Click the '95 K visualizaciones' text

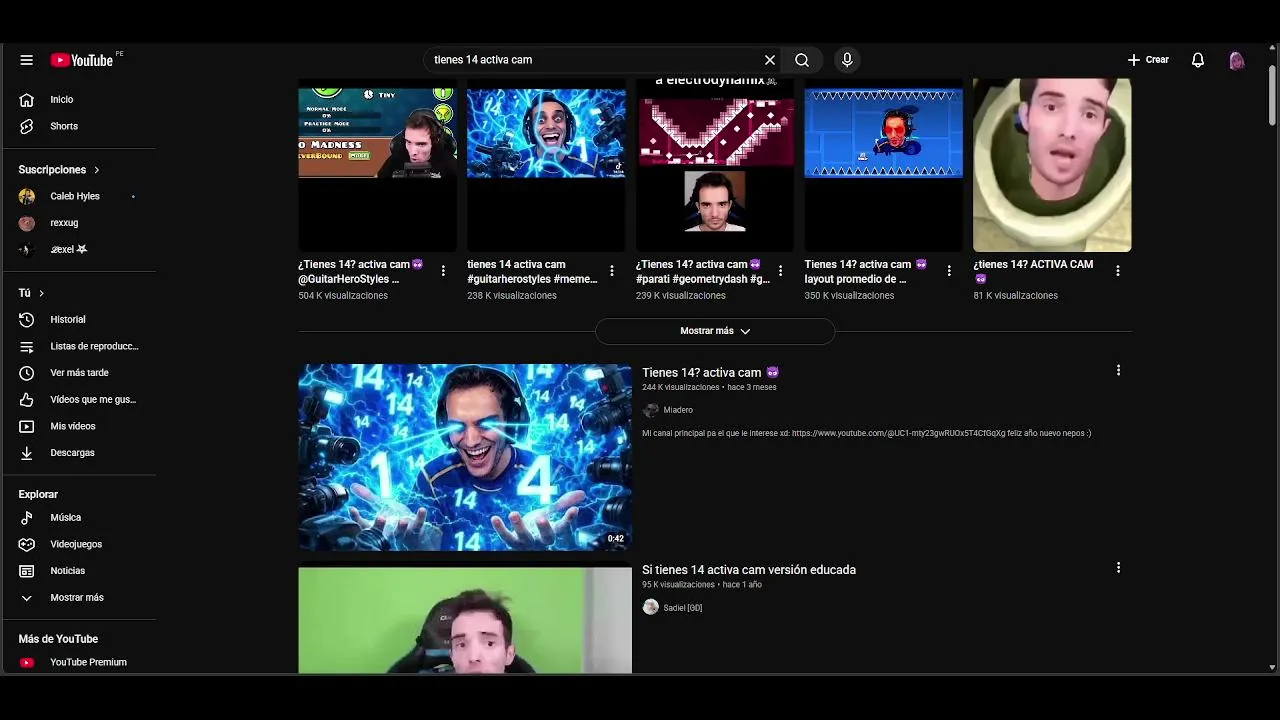[679, 585]
